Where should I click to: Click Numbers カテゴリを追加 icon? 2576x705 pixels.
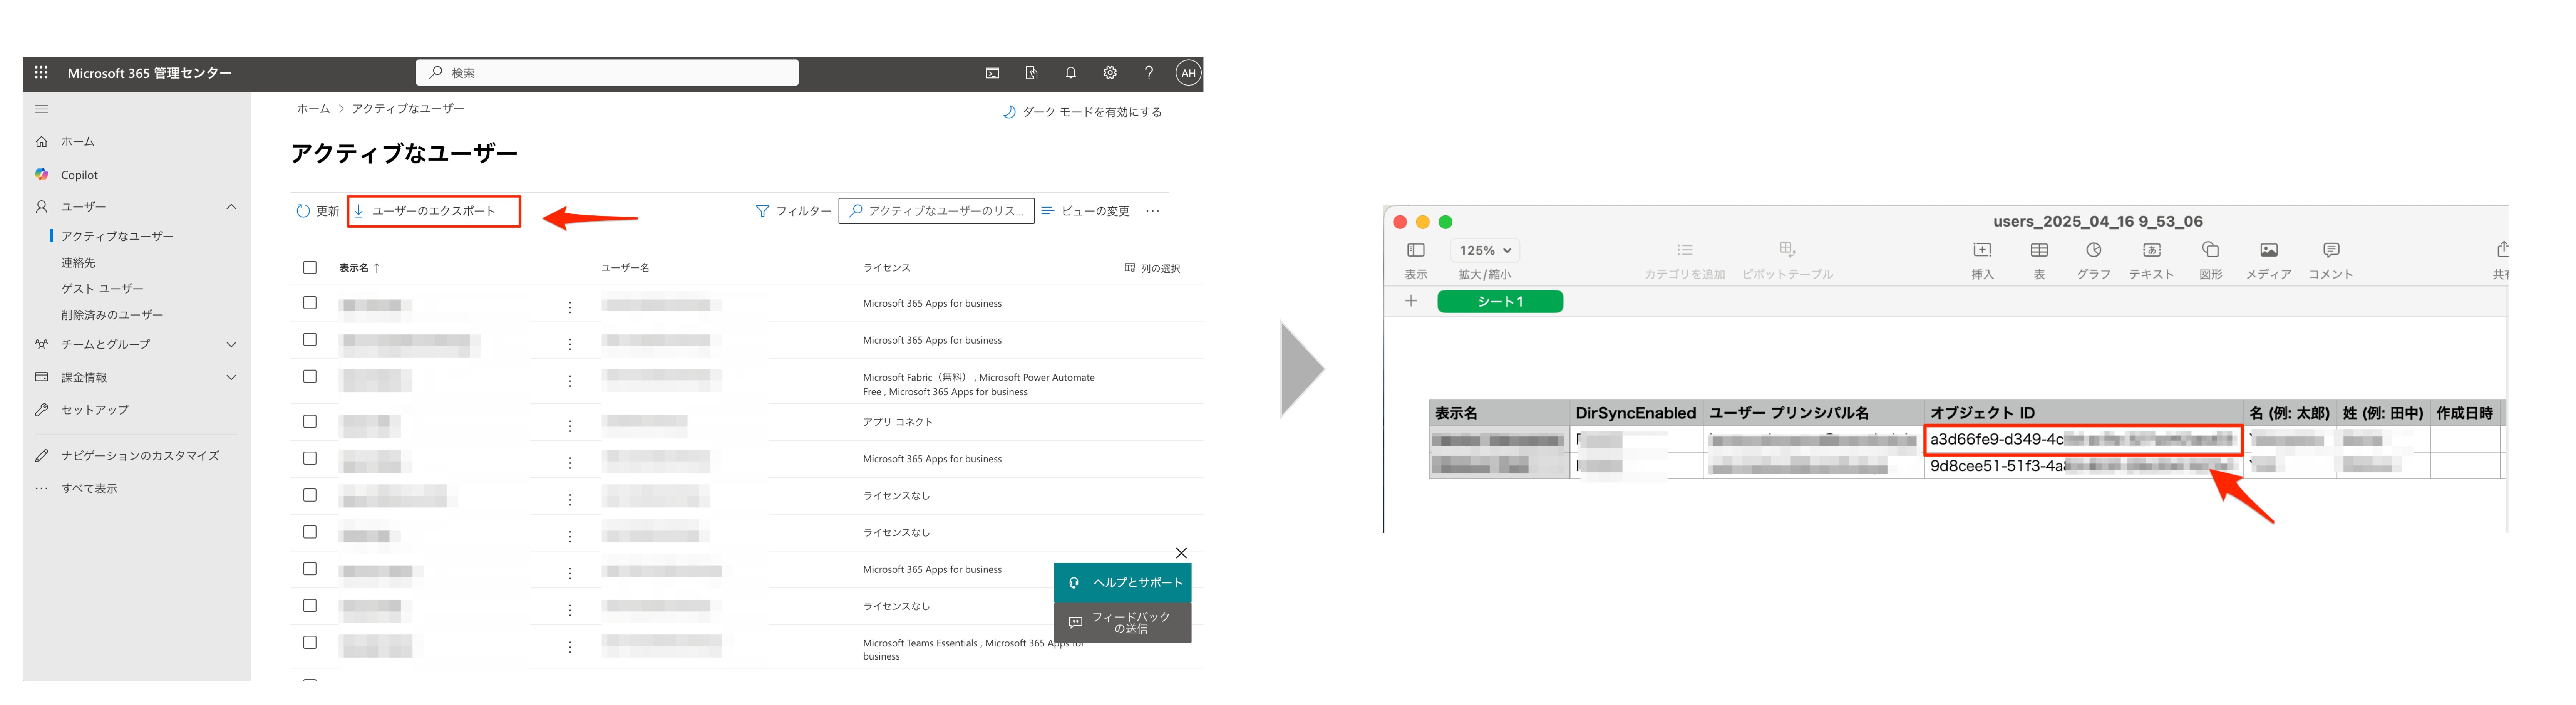click(1685, 250)
